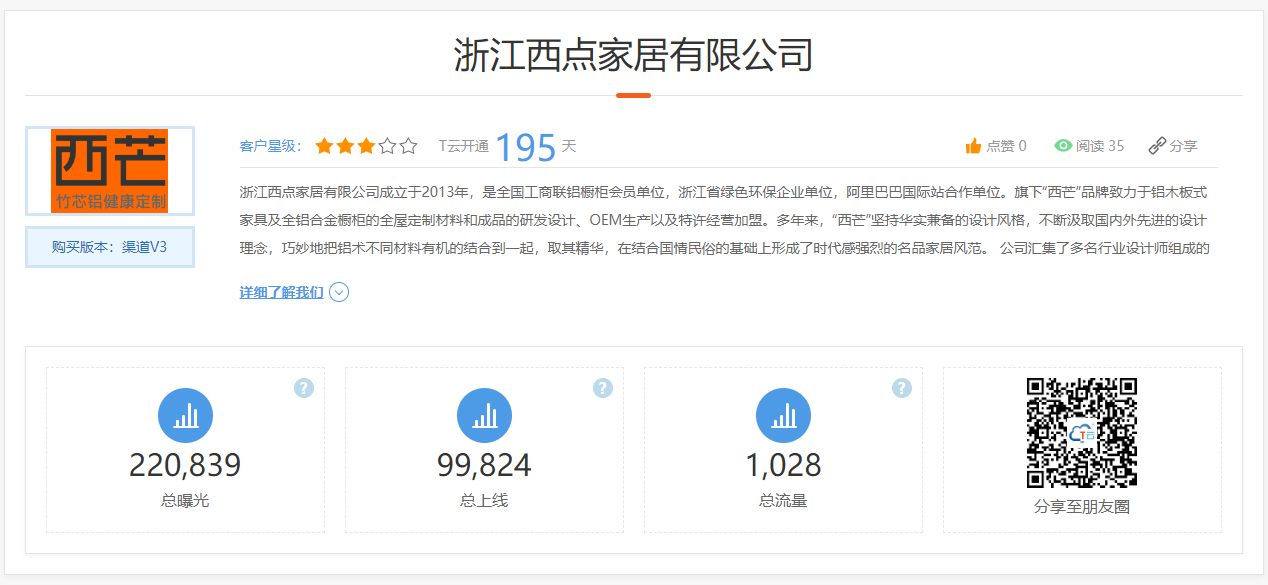Click the chain-link 分享 icon
This screenshot has width=1268, height=585.
pos(1157,146)
